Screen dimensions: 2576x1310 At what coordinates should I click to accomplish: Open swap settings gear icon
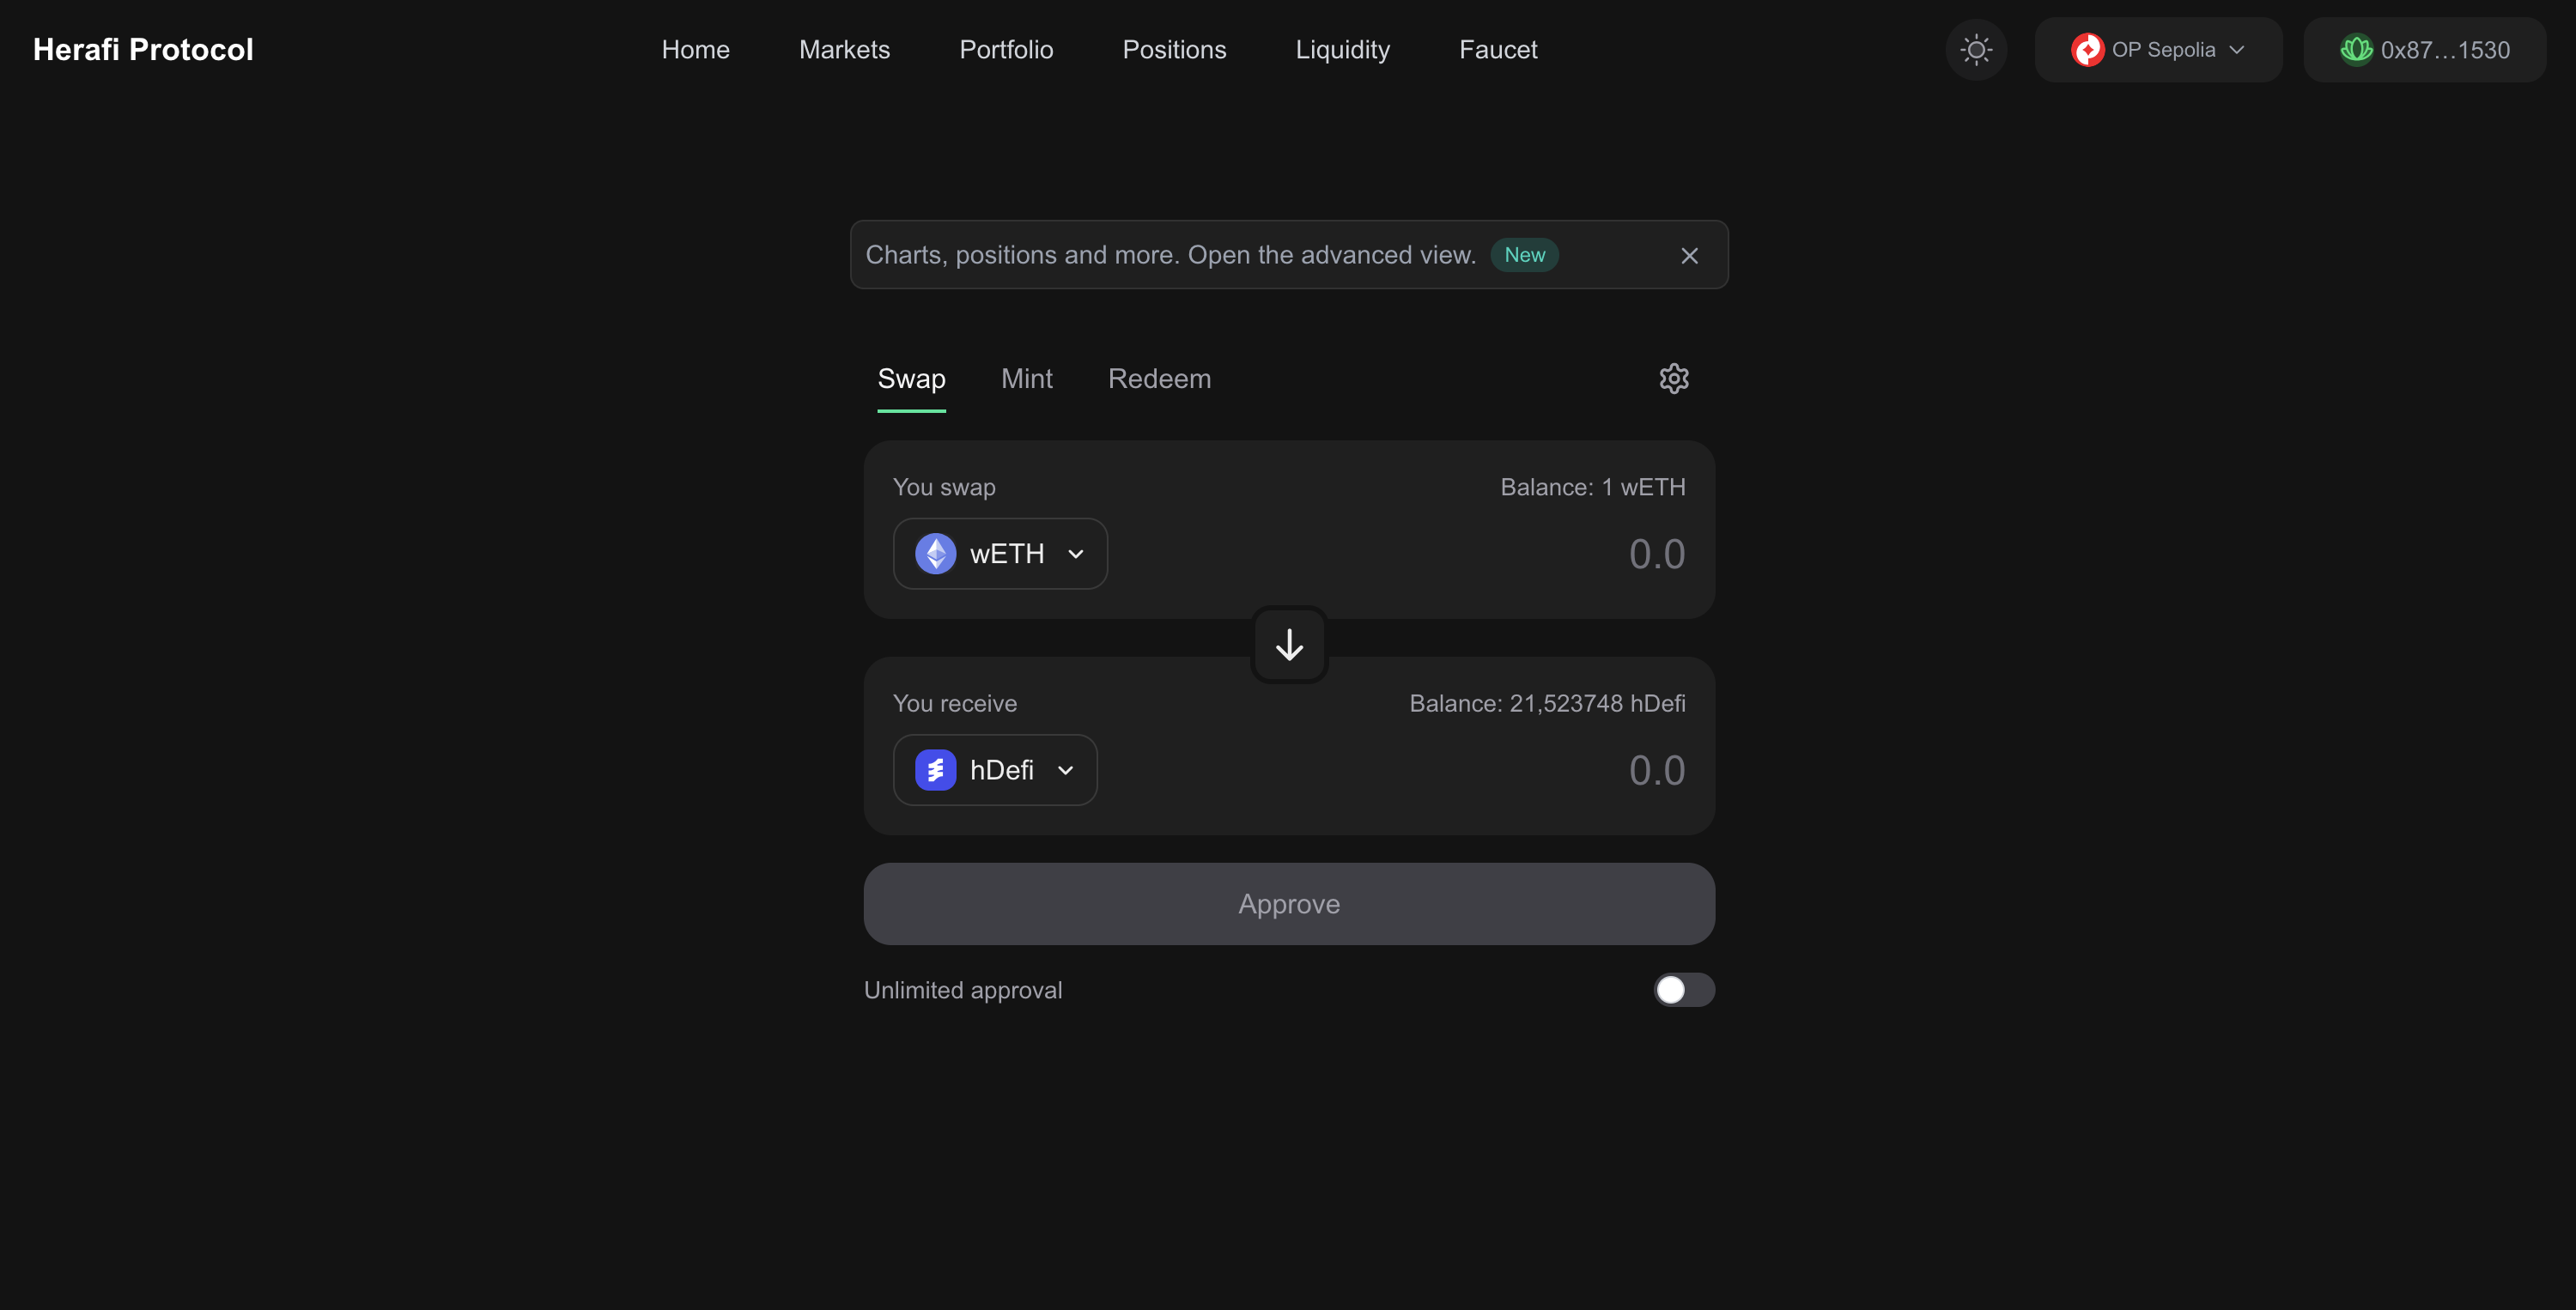(x=1674, y=379)
